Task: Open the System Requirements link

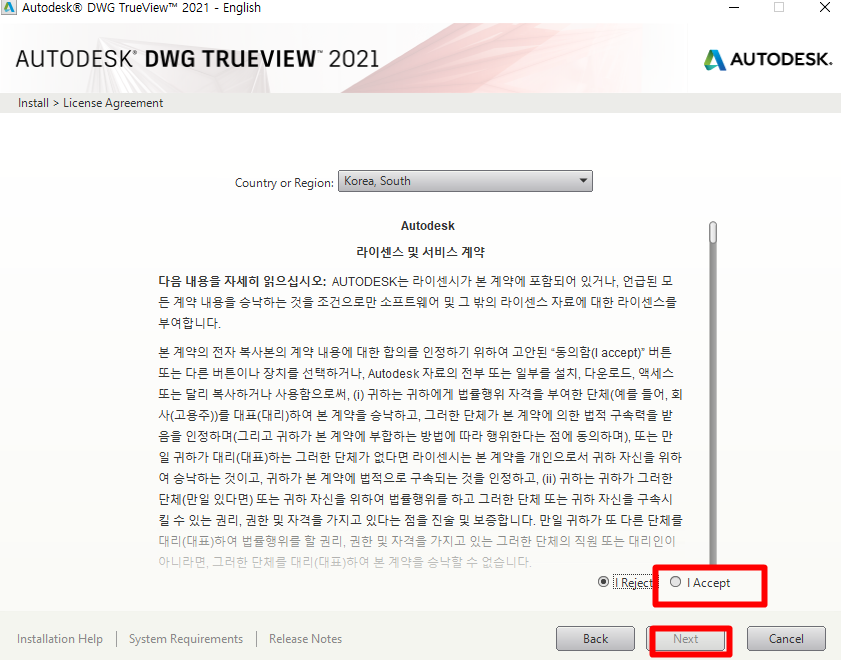Action: (x=186, y=639)
